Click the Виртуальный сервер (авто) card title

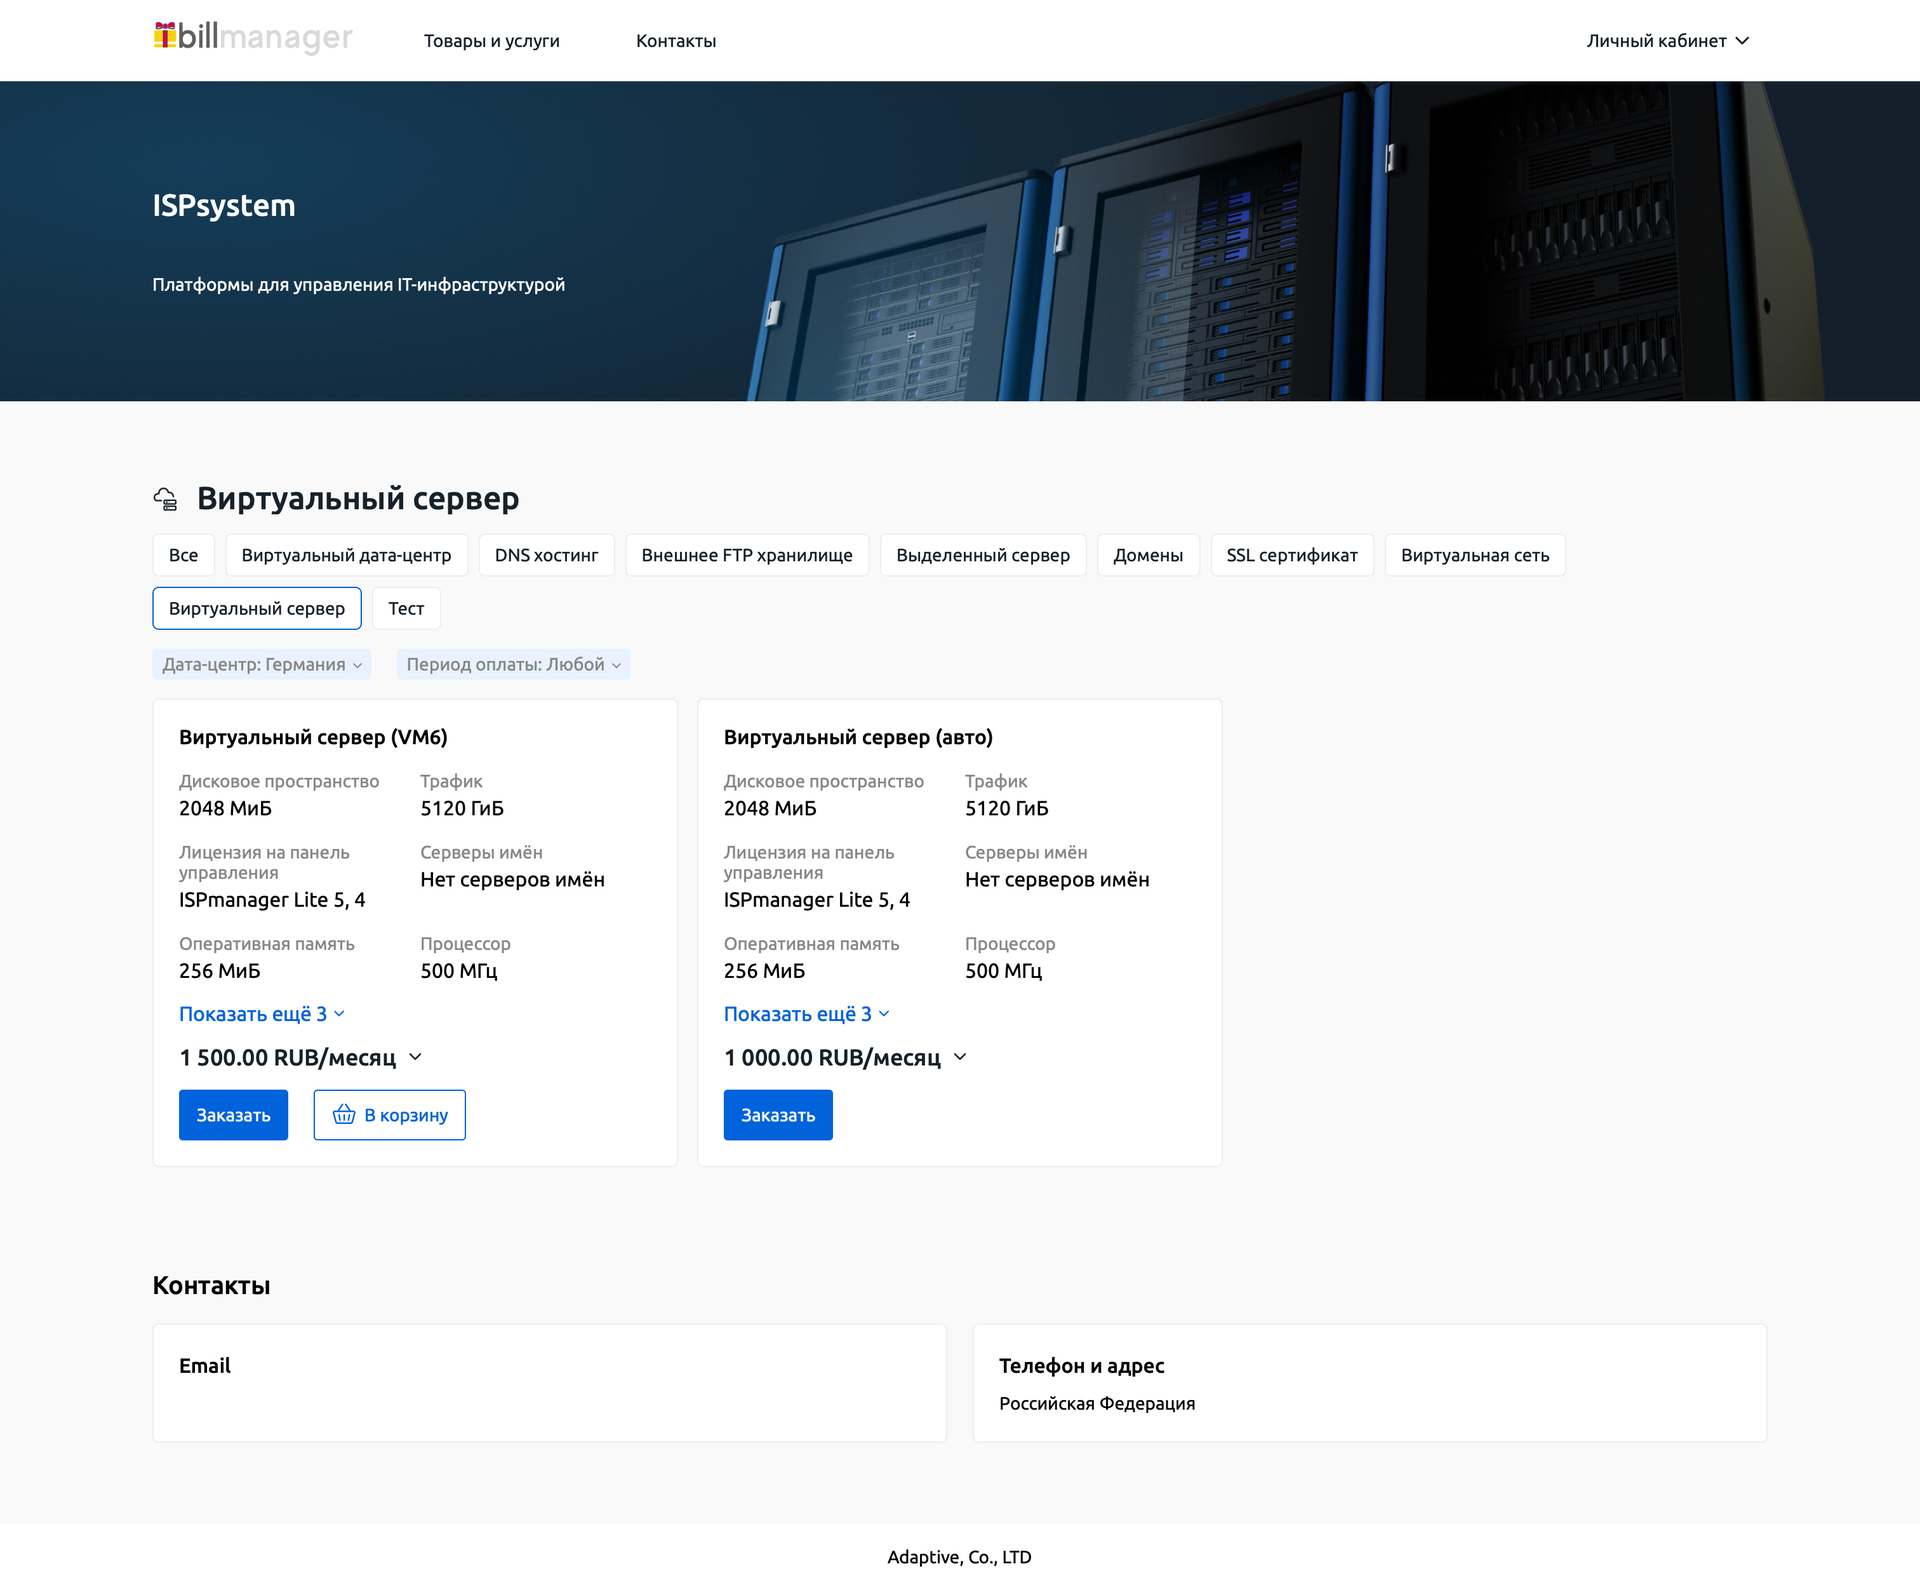point(858,737)
